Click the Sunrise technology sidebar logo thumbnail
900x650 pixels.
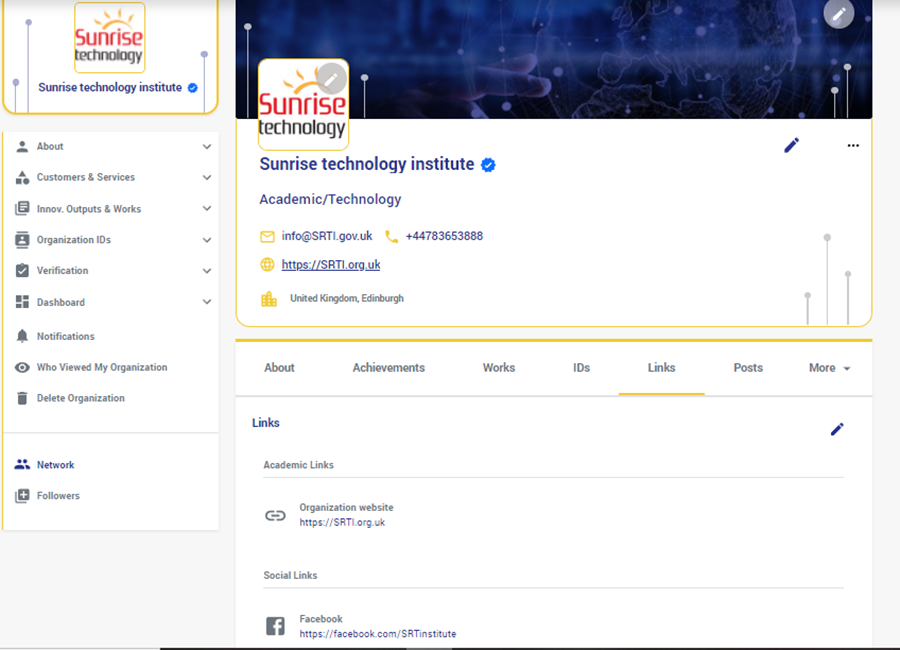(x=109, y=38)
